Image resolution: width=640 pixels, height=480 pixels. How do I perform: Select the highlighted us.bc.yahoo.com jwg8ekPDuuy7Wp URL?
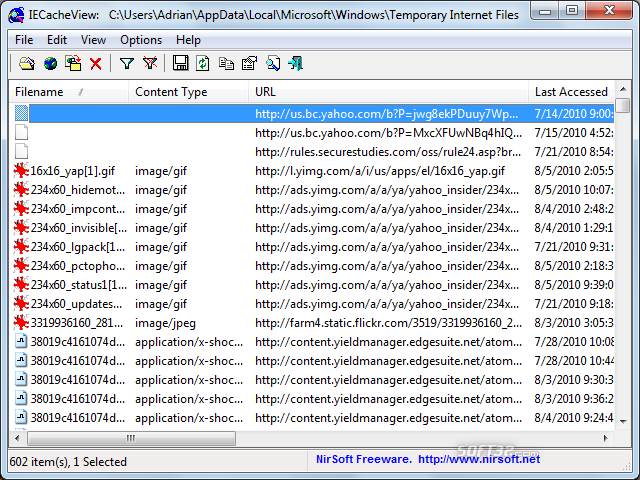(386, 114)
